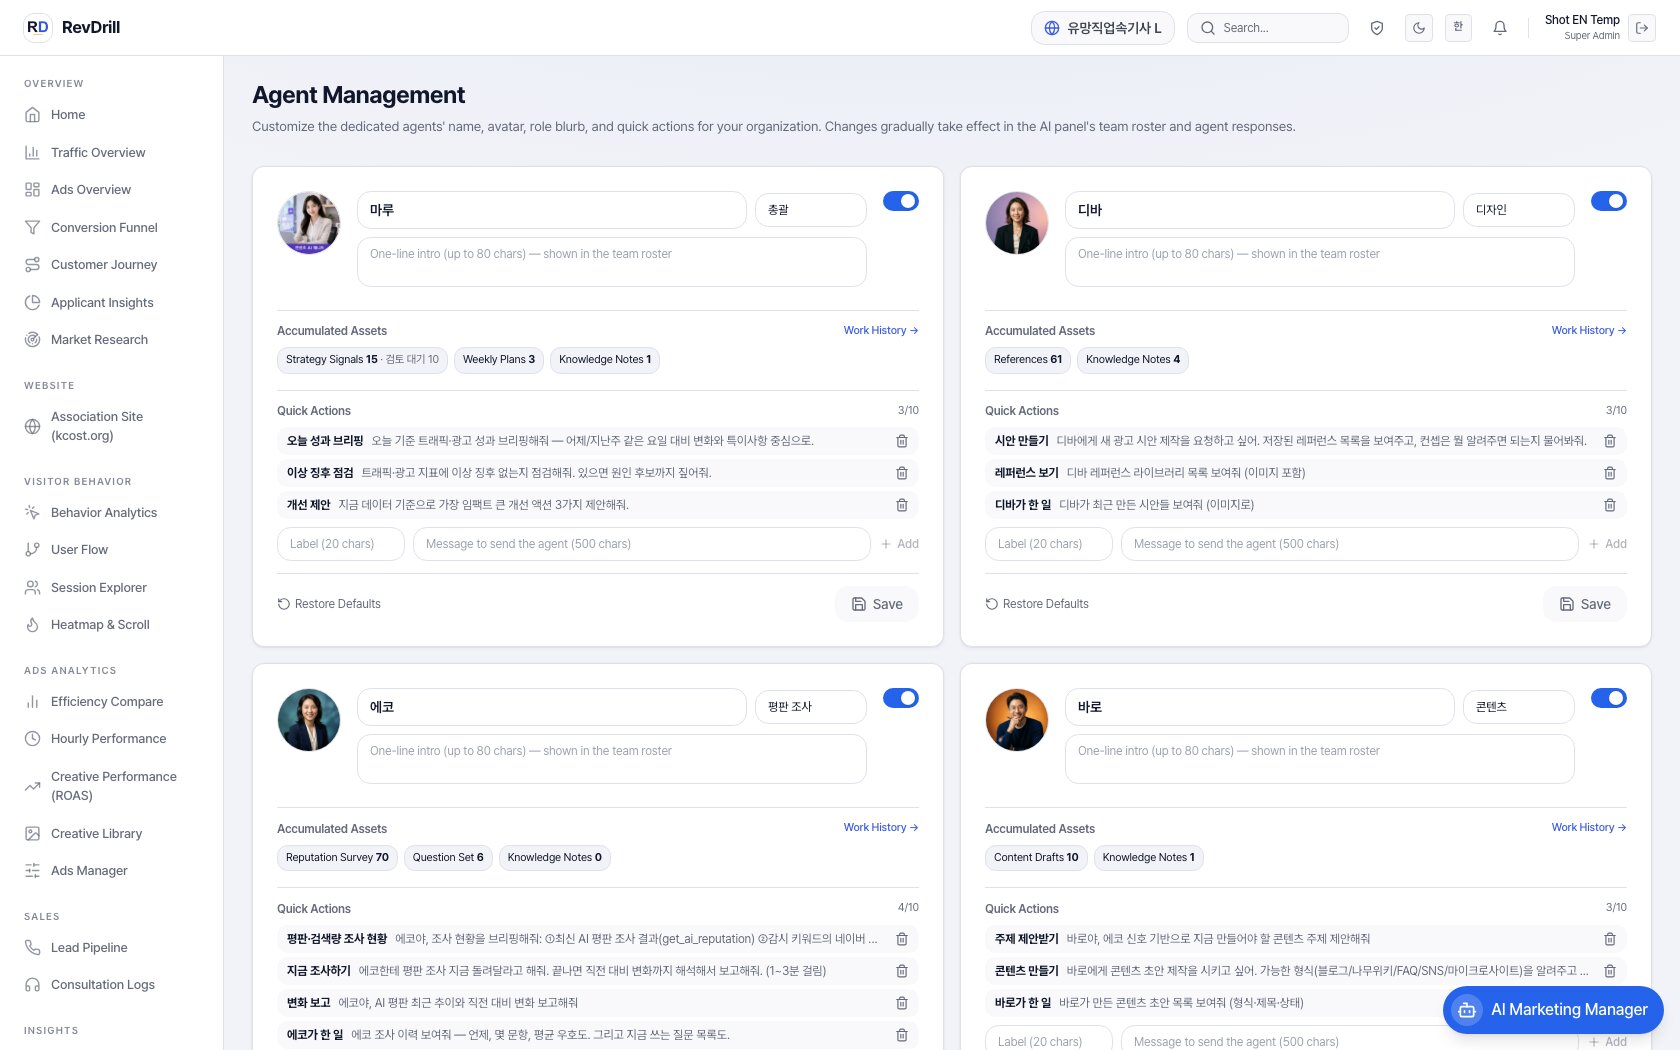1680x1050 pixels.
Task: Delete the 에코가 한 일 quick action
Action: pyautogui.click(x=902, y=1035)
